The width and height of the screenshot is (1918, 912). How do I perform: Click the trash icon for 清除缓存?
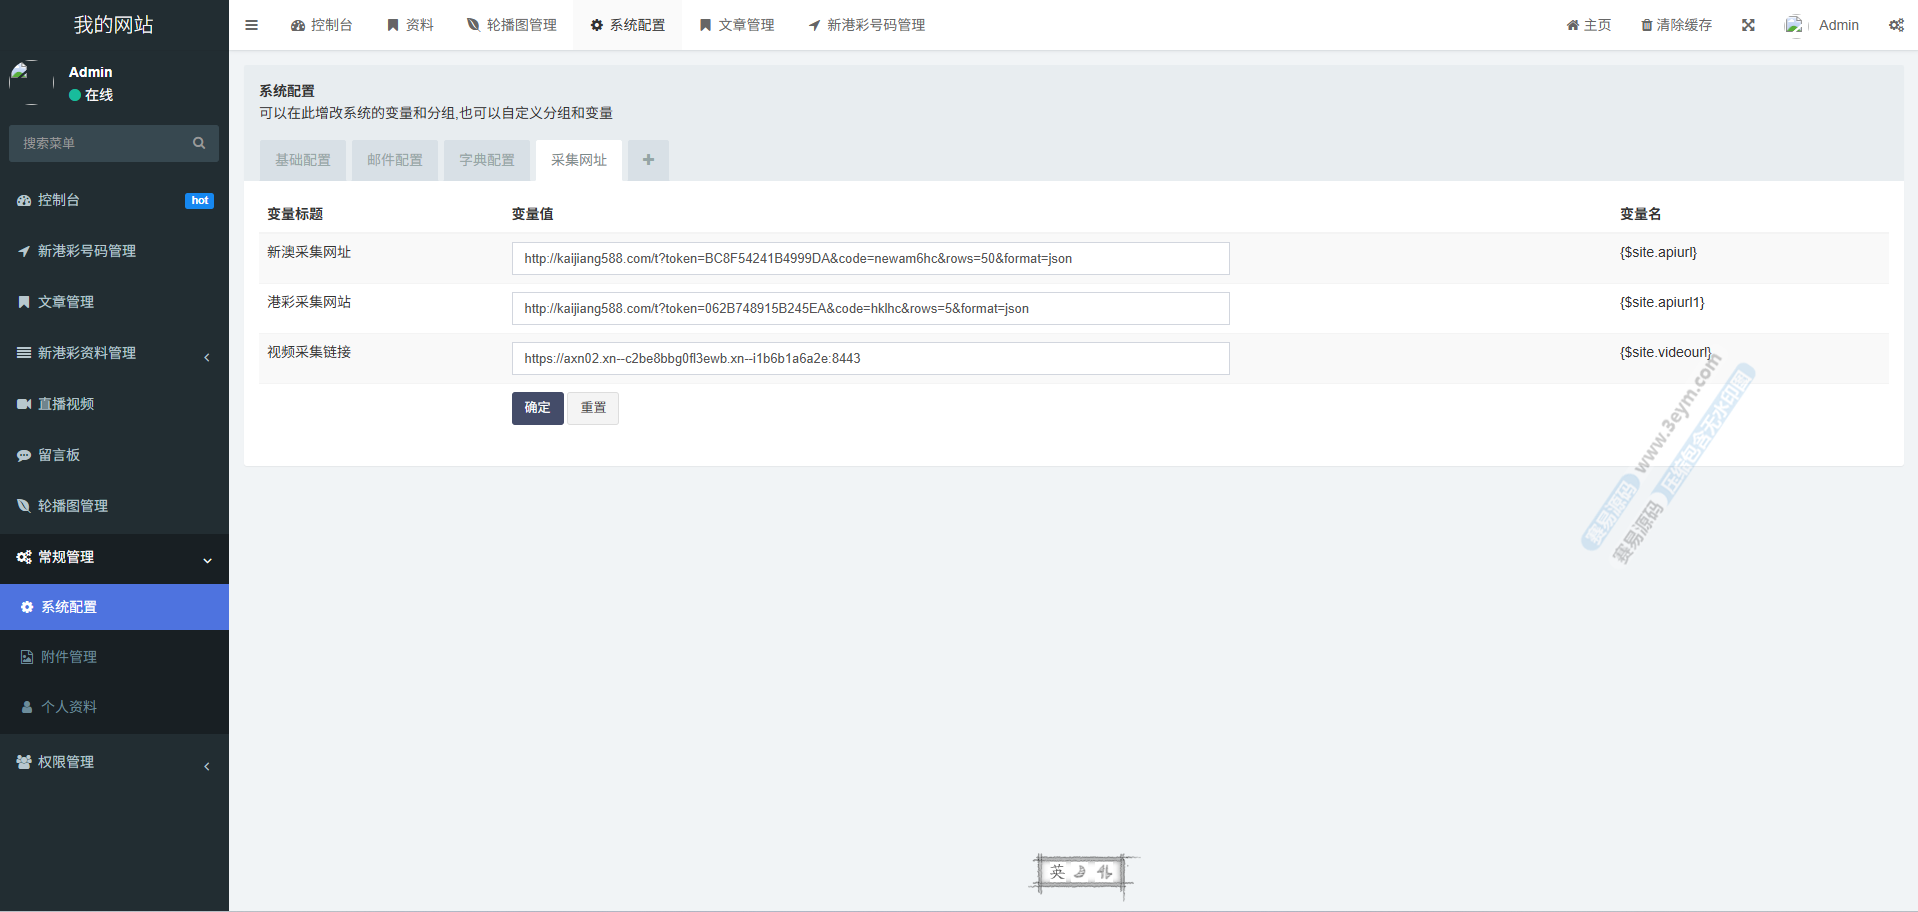coord(1646,25)
